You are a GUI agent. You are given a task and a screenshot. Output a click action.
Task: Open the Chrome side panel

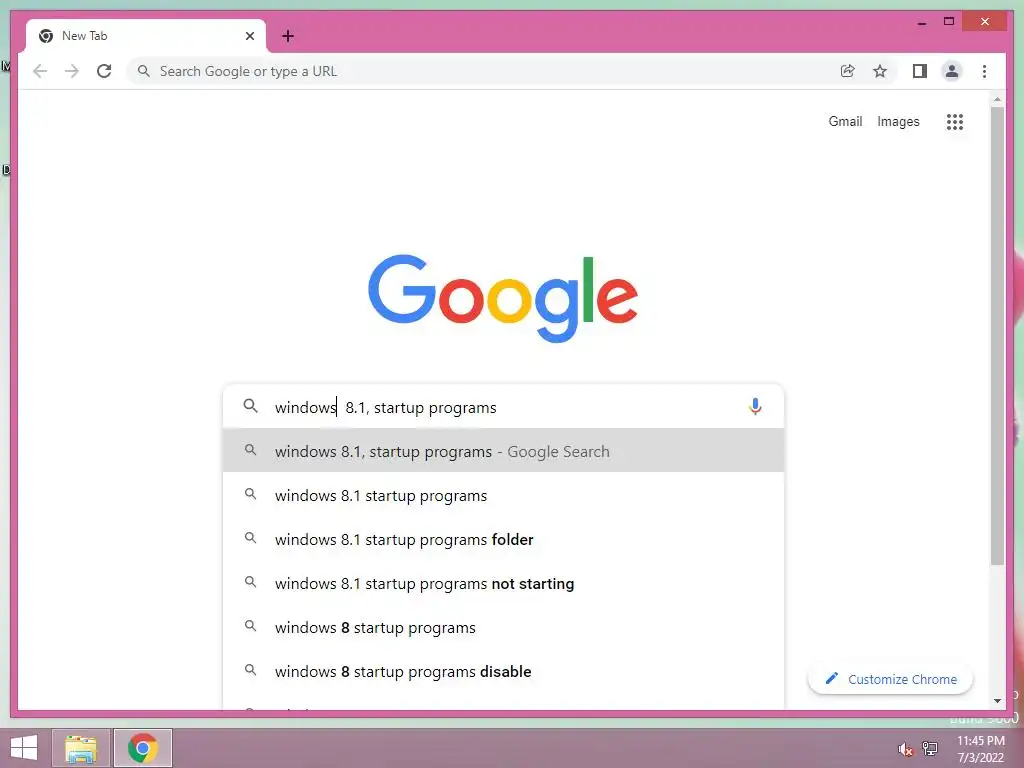click(920, 71)
